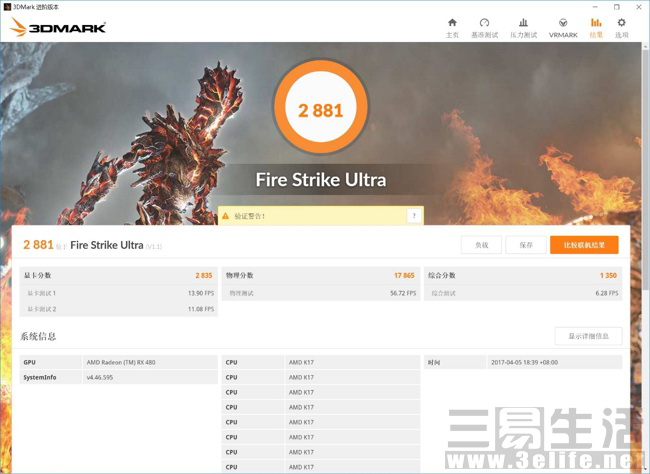Click the GPU label cell
Screen dimensions: 650x474
click(x=50, y=362)
